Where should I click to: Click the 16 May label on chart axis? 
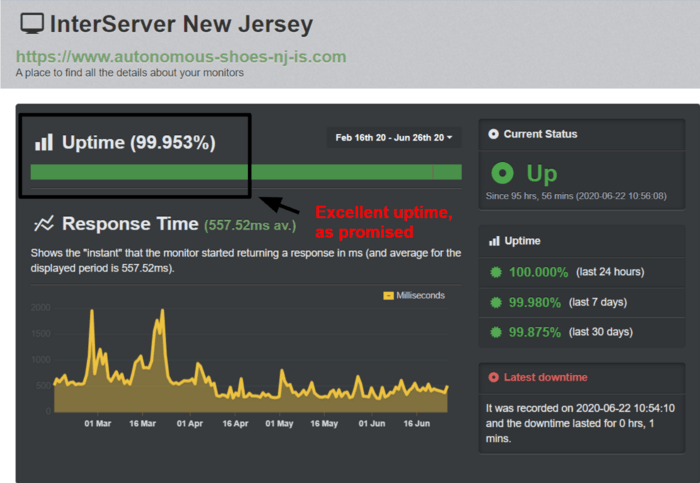pyautogui.click(x=324, y=423)
